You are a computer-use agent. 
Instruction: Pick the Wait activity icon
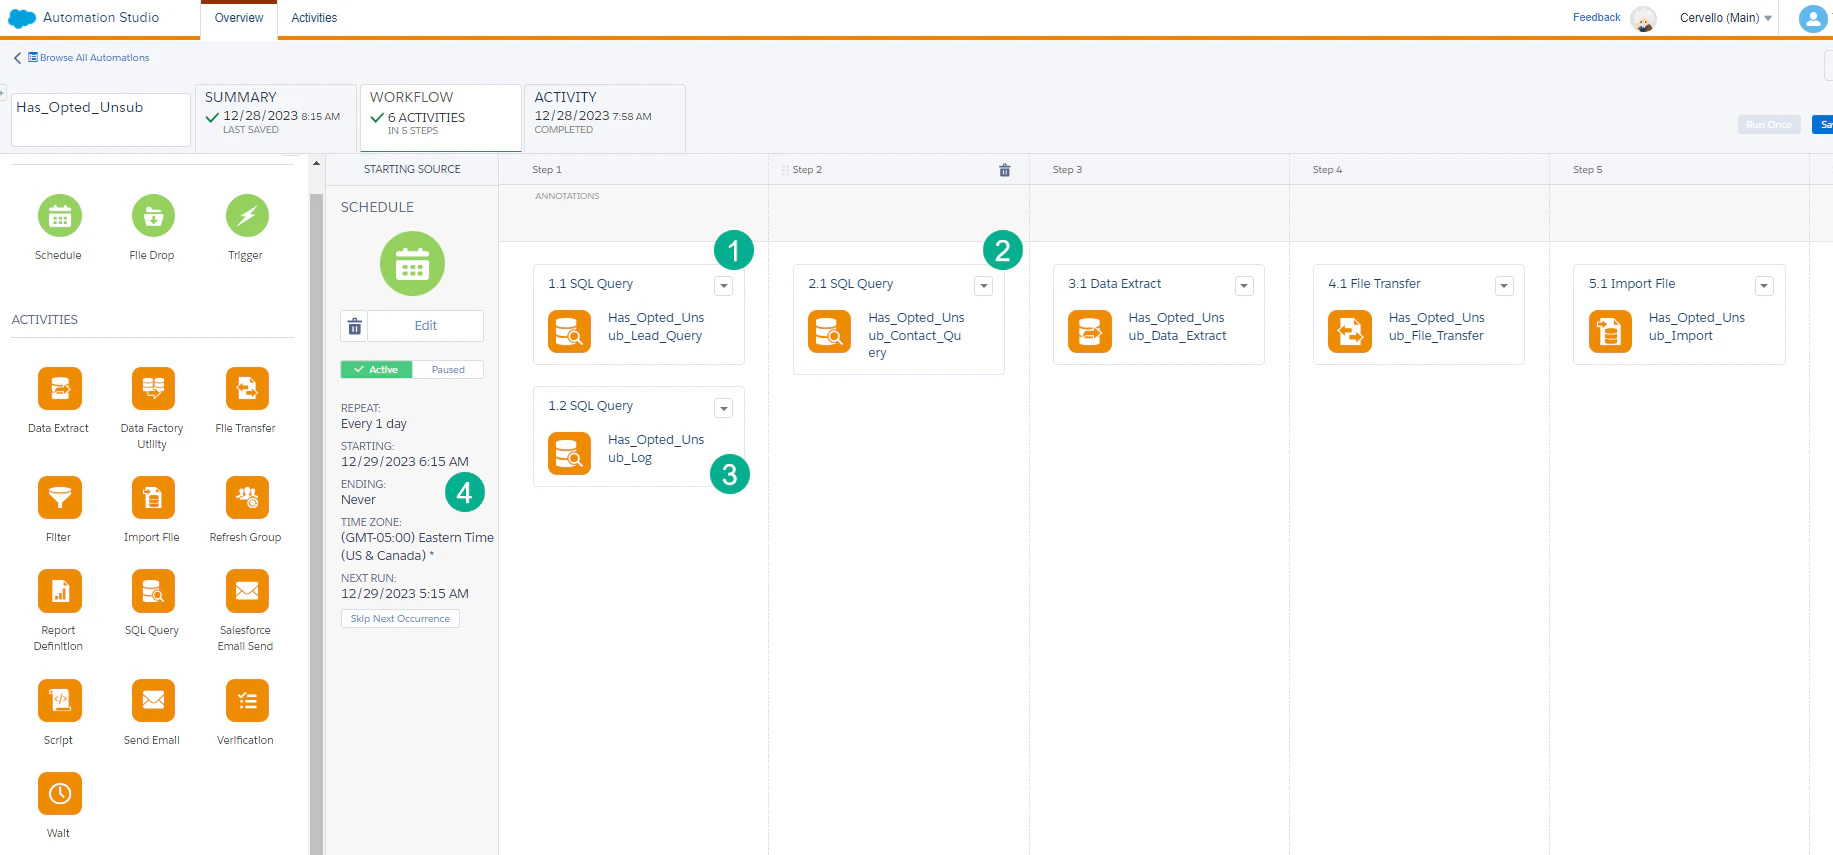(60, 794)
